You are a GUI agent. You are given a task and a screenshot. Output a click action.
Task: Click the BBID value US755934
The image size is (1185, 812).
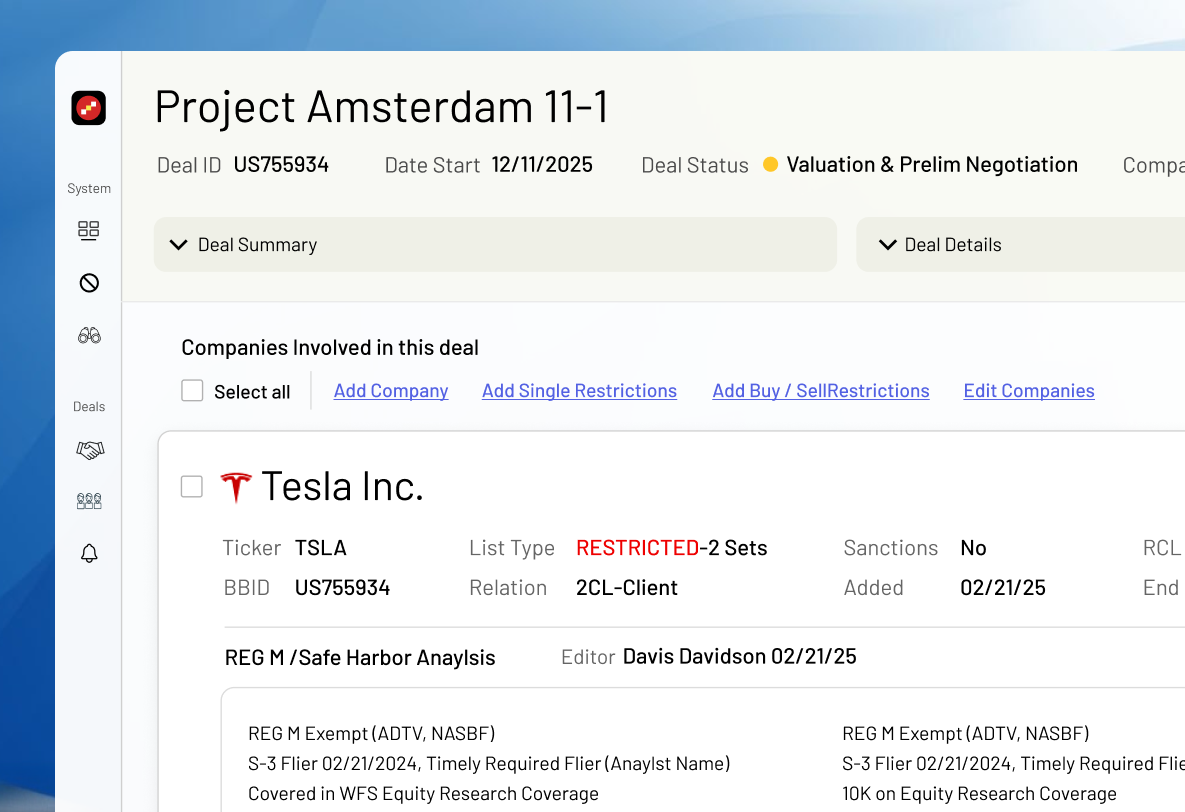click(x=342, y=587)
